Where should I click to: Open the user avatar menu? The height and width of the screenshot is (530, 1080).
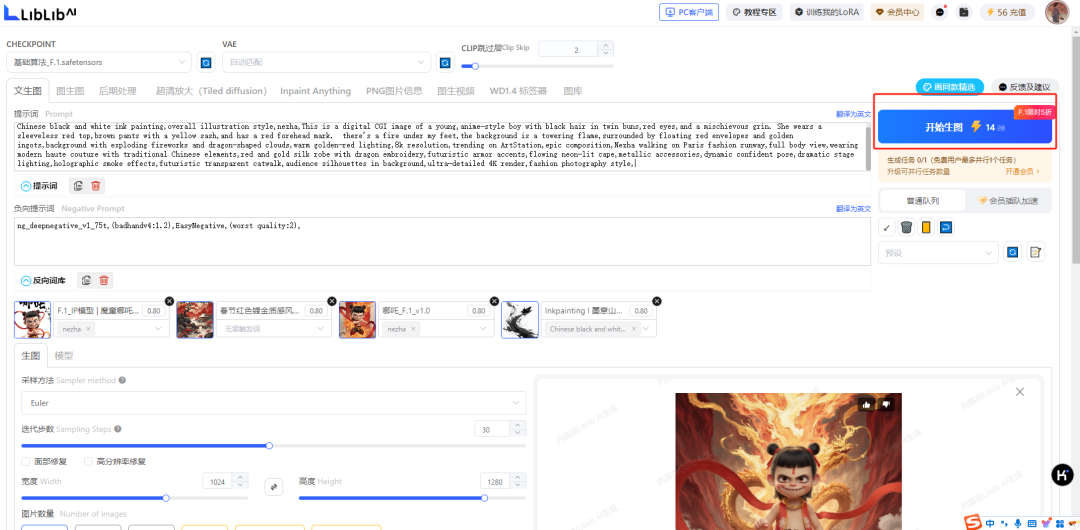(1057, 12)
